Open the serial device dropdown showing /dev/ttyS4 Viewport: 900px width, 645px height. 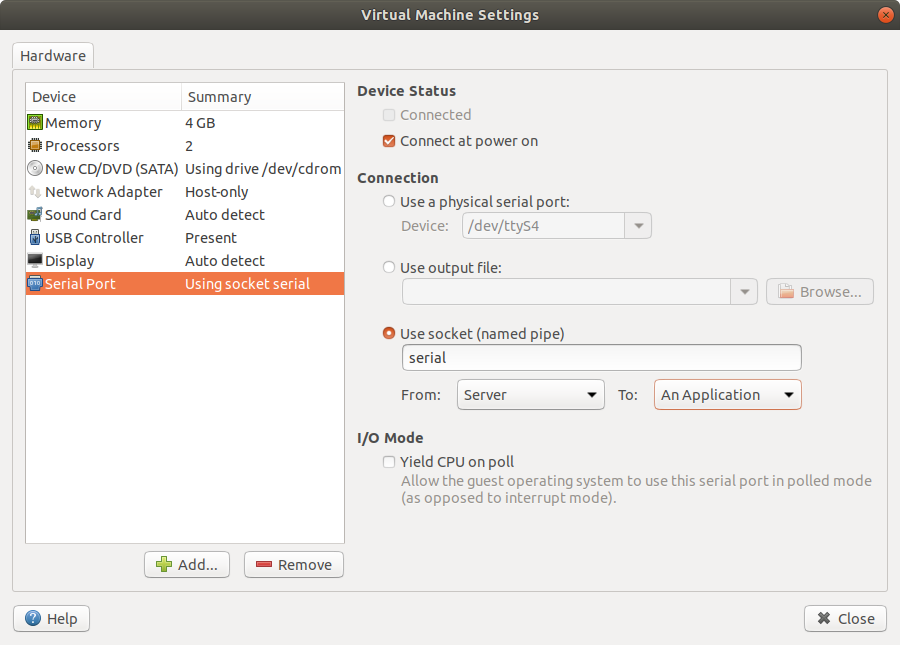click(638, 225)
